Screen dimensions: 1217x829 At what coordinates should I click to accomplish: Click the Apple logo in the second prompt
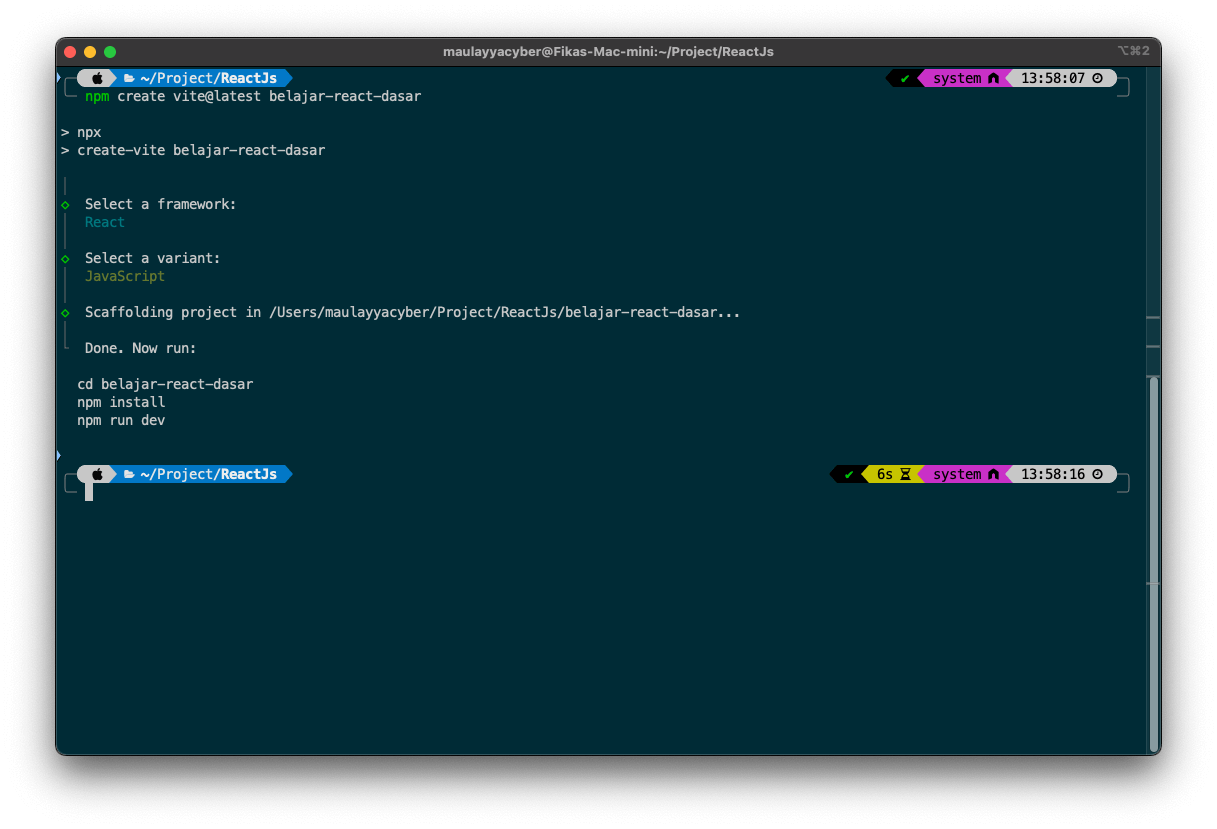pyautogui.click(x=98, y=474)
